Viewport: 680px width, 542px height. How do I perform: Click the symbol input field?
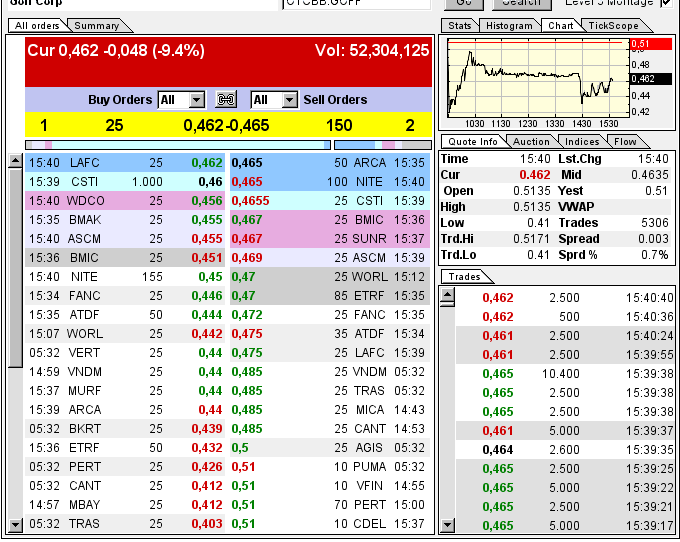pyautogui.click(x=356, y=3)
